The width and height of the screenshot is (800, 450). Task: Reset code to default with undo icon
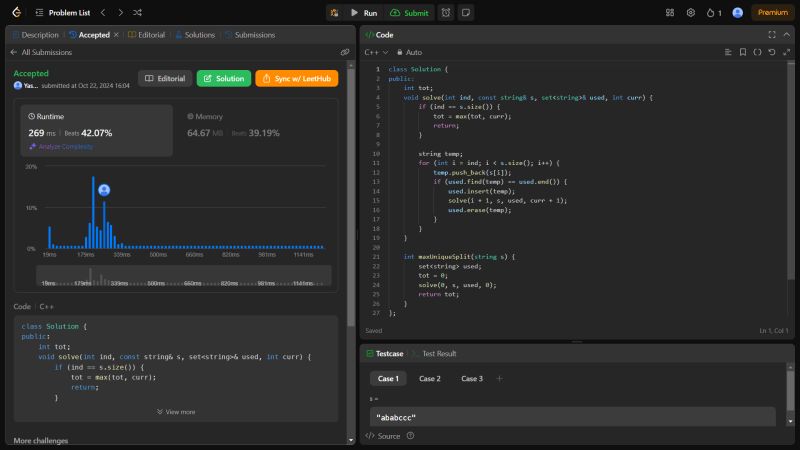coord(771,52)
